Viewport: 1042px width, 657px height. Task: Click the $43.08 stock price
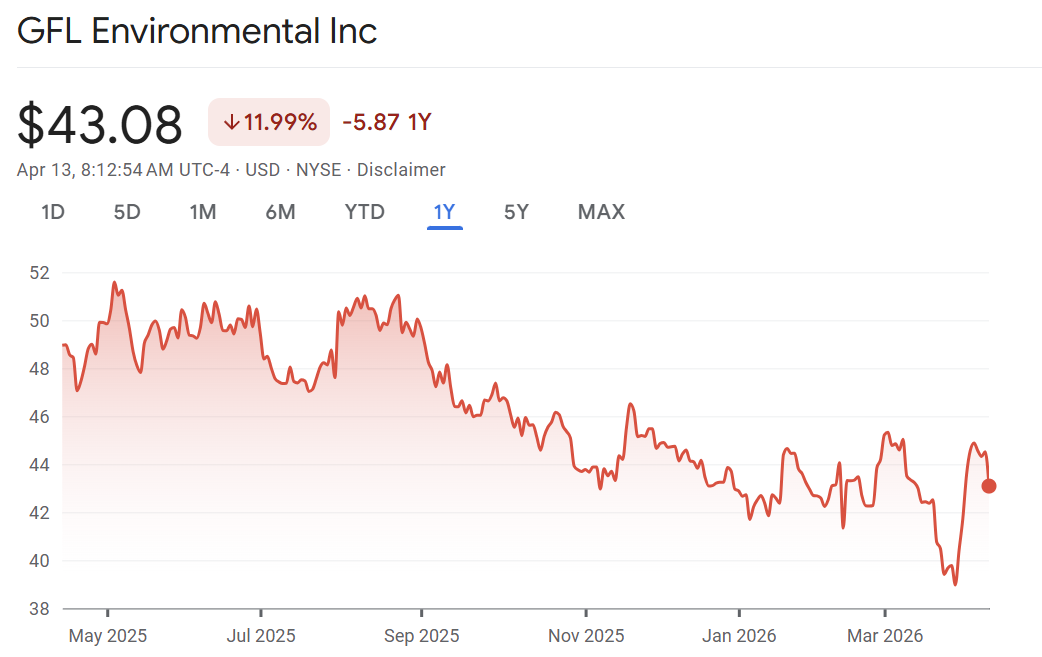tap(100, 125)
